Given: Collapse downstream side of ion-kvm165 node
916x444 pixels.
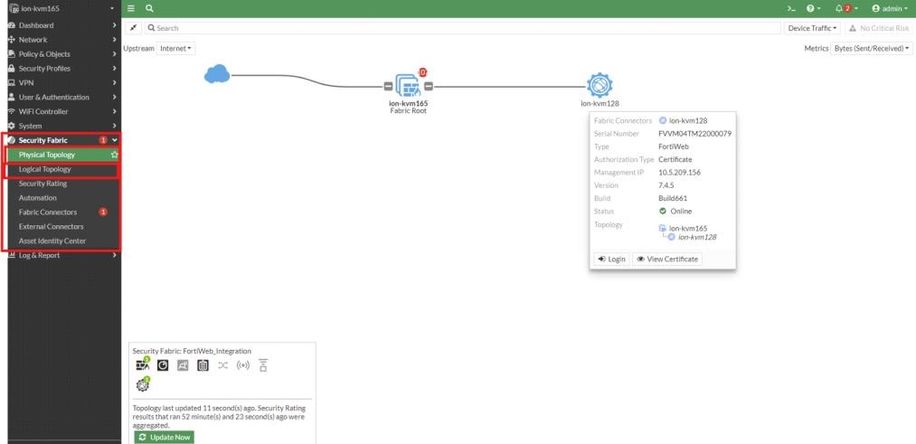Looking at the screenshot, I should point(428,86).
